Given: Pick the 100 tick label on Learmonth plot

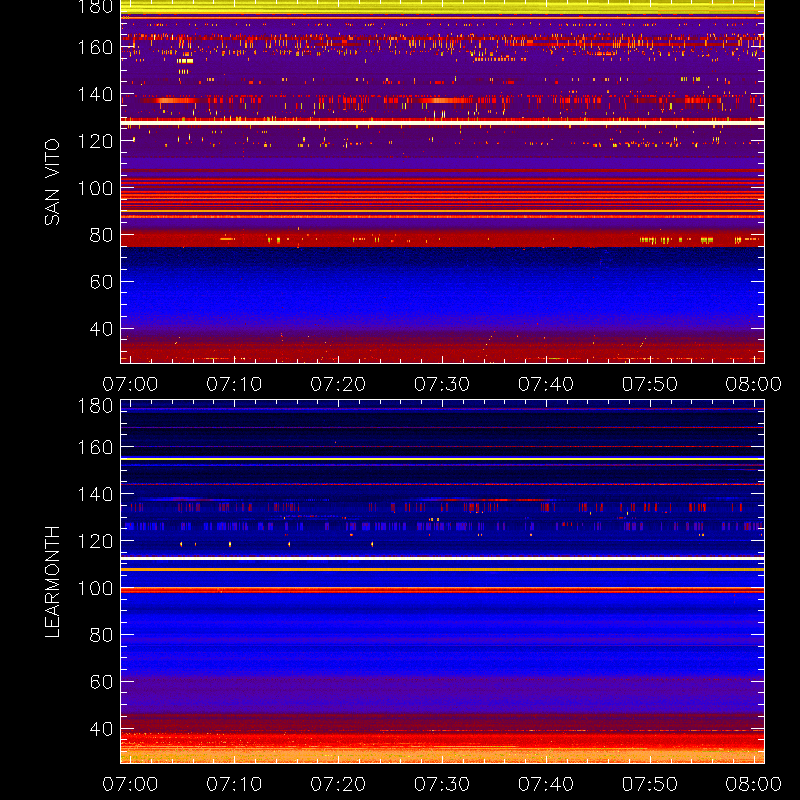Looking at the screenshot, I should (95, 588).
